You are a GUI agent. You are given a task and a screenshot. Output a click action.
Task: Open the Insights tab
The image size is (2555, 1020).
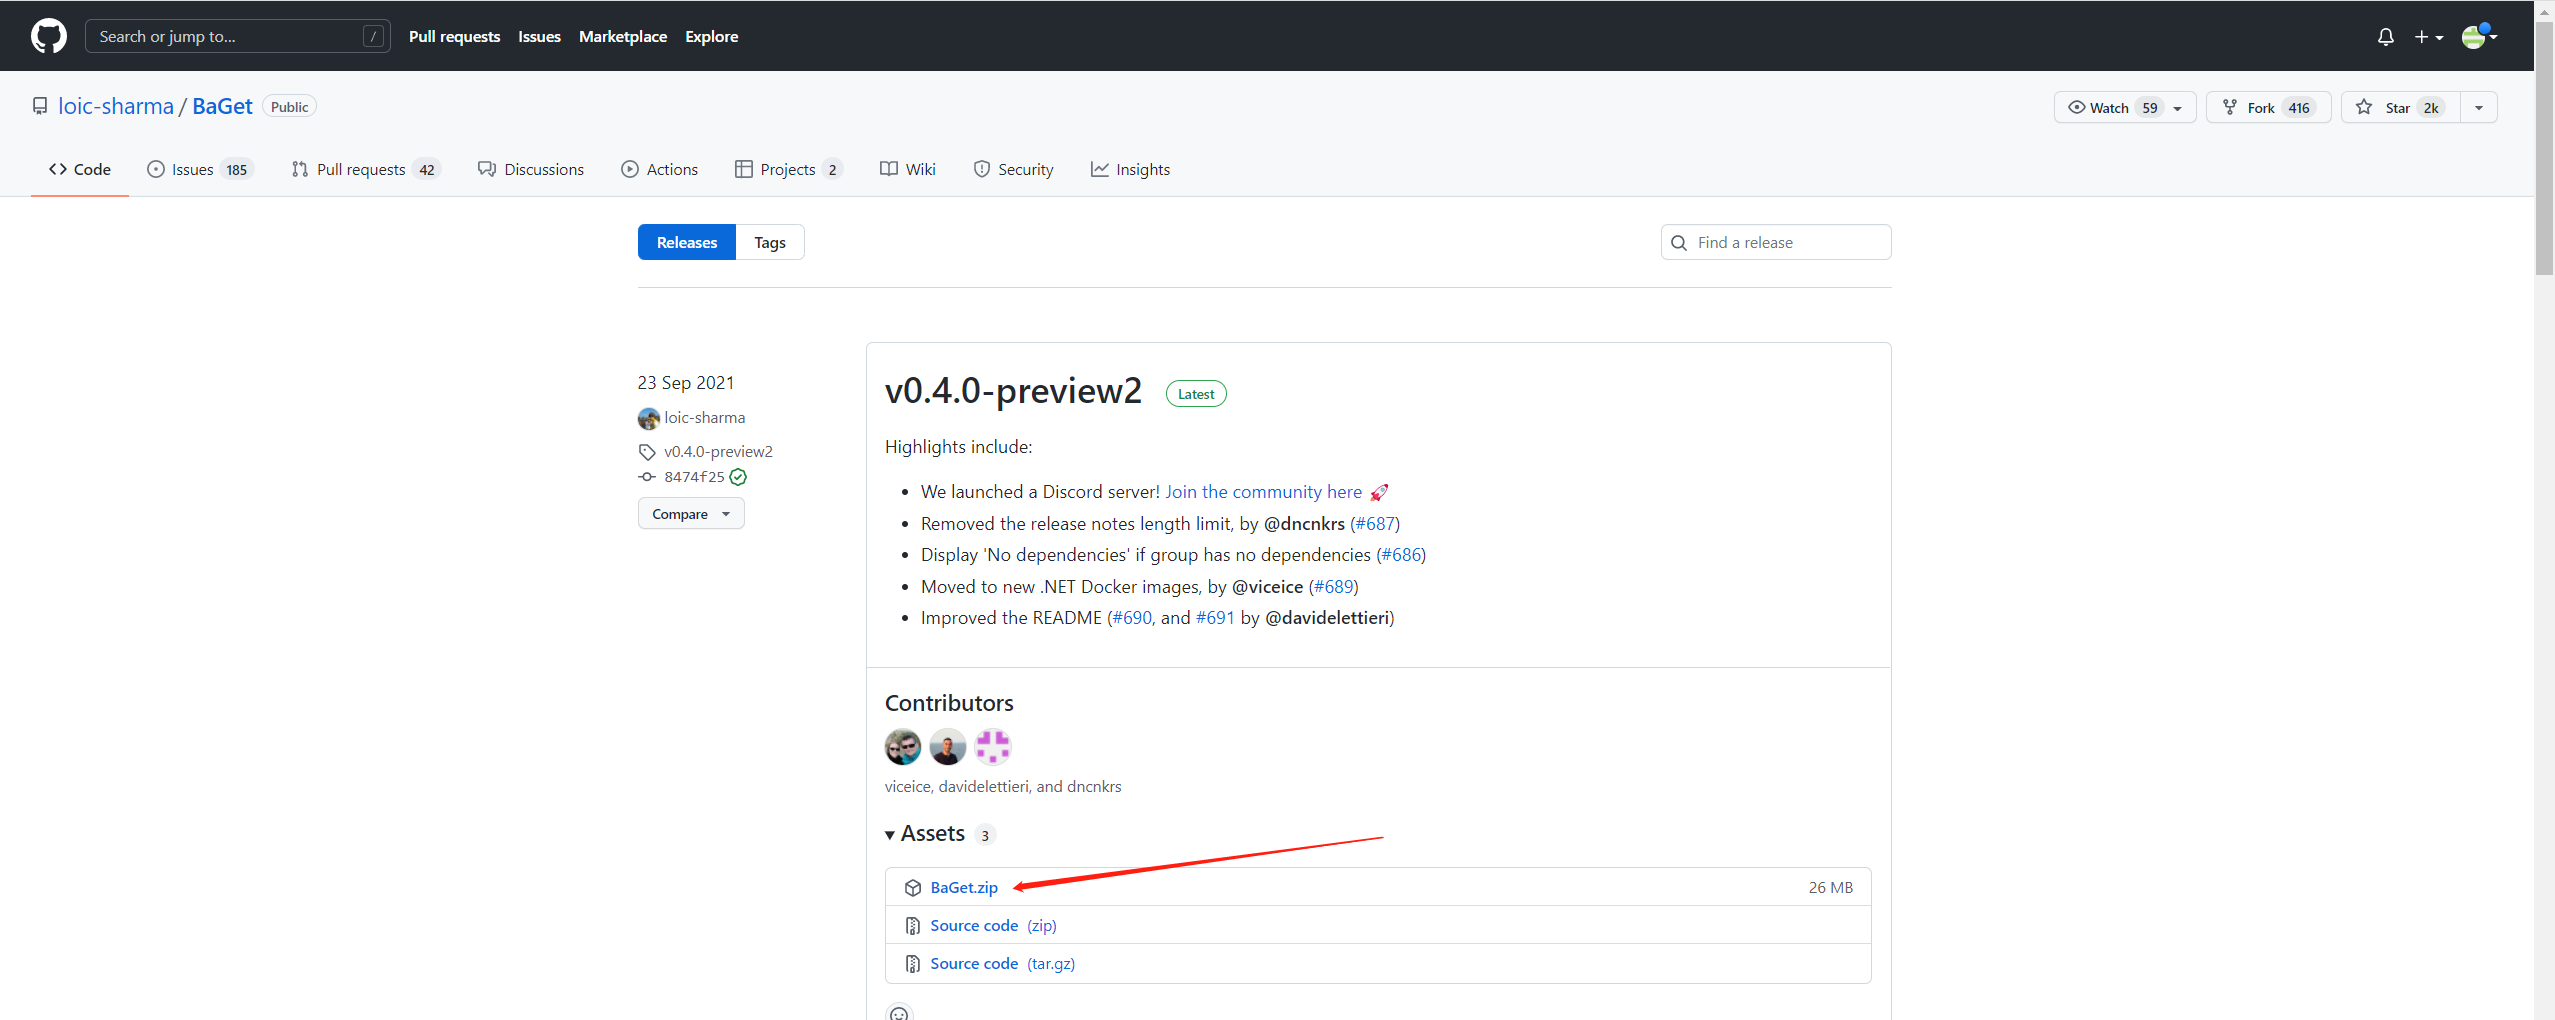[x=1131, y=169]
